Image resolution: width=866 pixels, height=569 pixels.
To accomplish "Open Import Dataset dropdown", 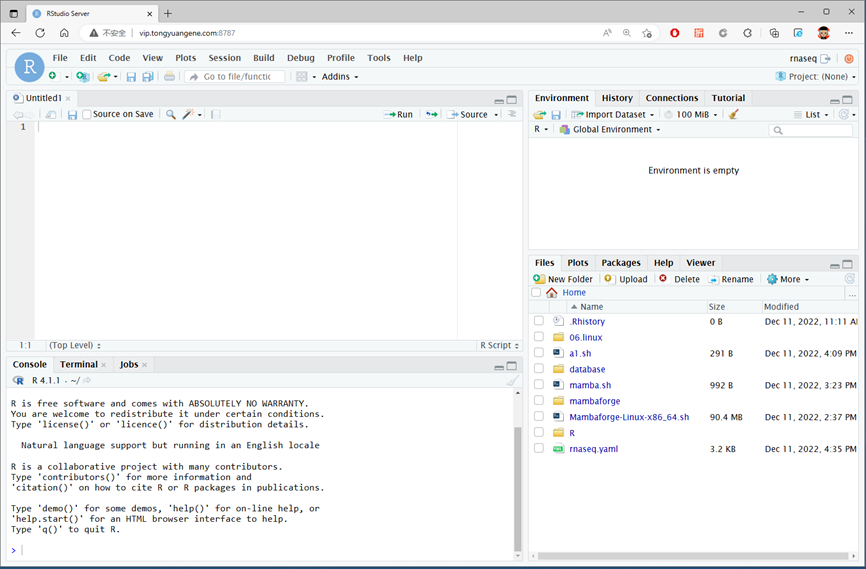I will pos(613,114).
